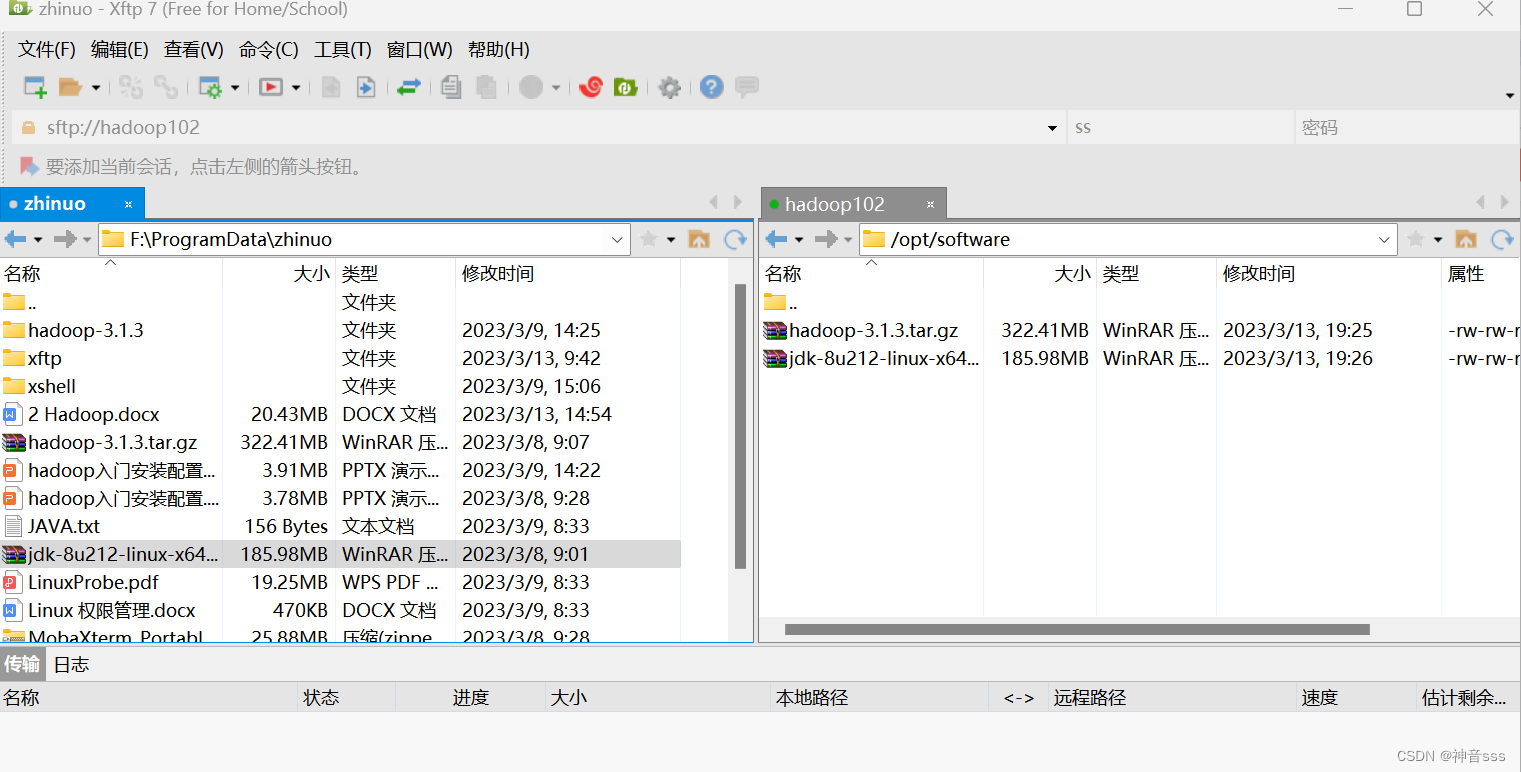The height and width of the screenshot is (772, 1521).
Task: Click the Paste toolbar icon
Action: 486,87
